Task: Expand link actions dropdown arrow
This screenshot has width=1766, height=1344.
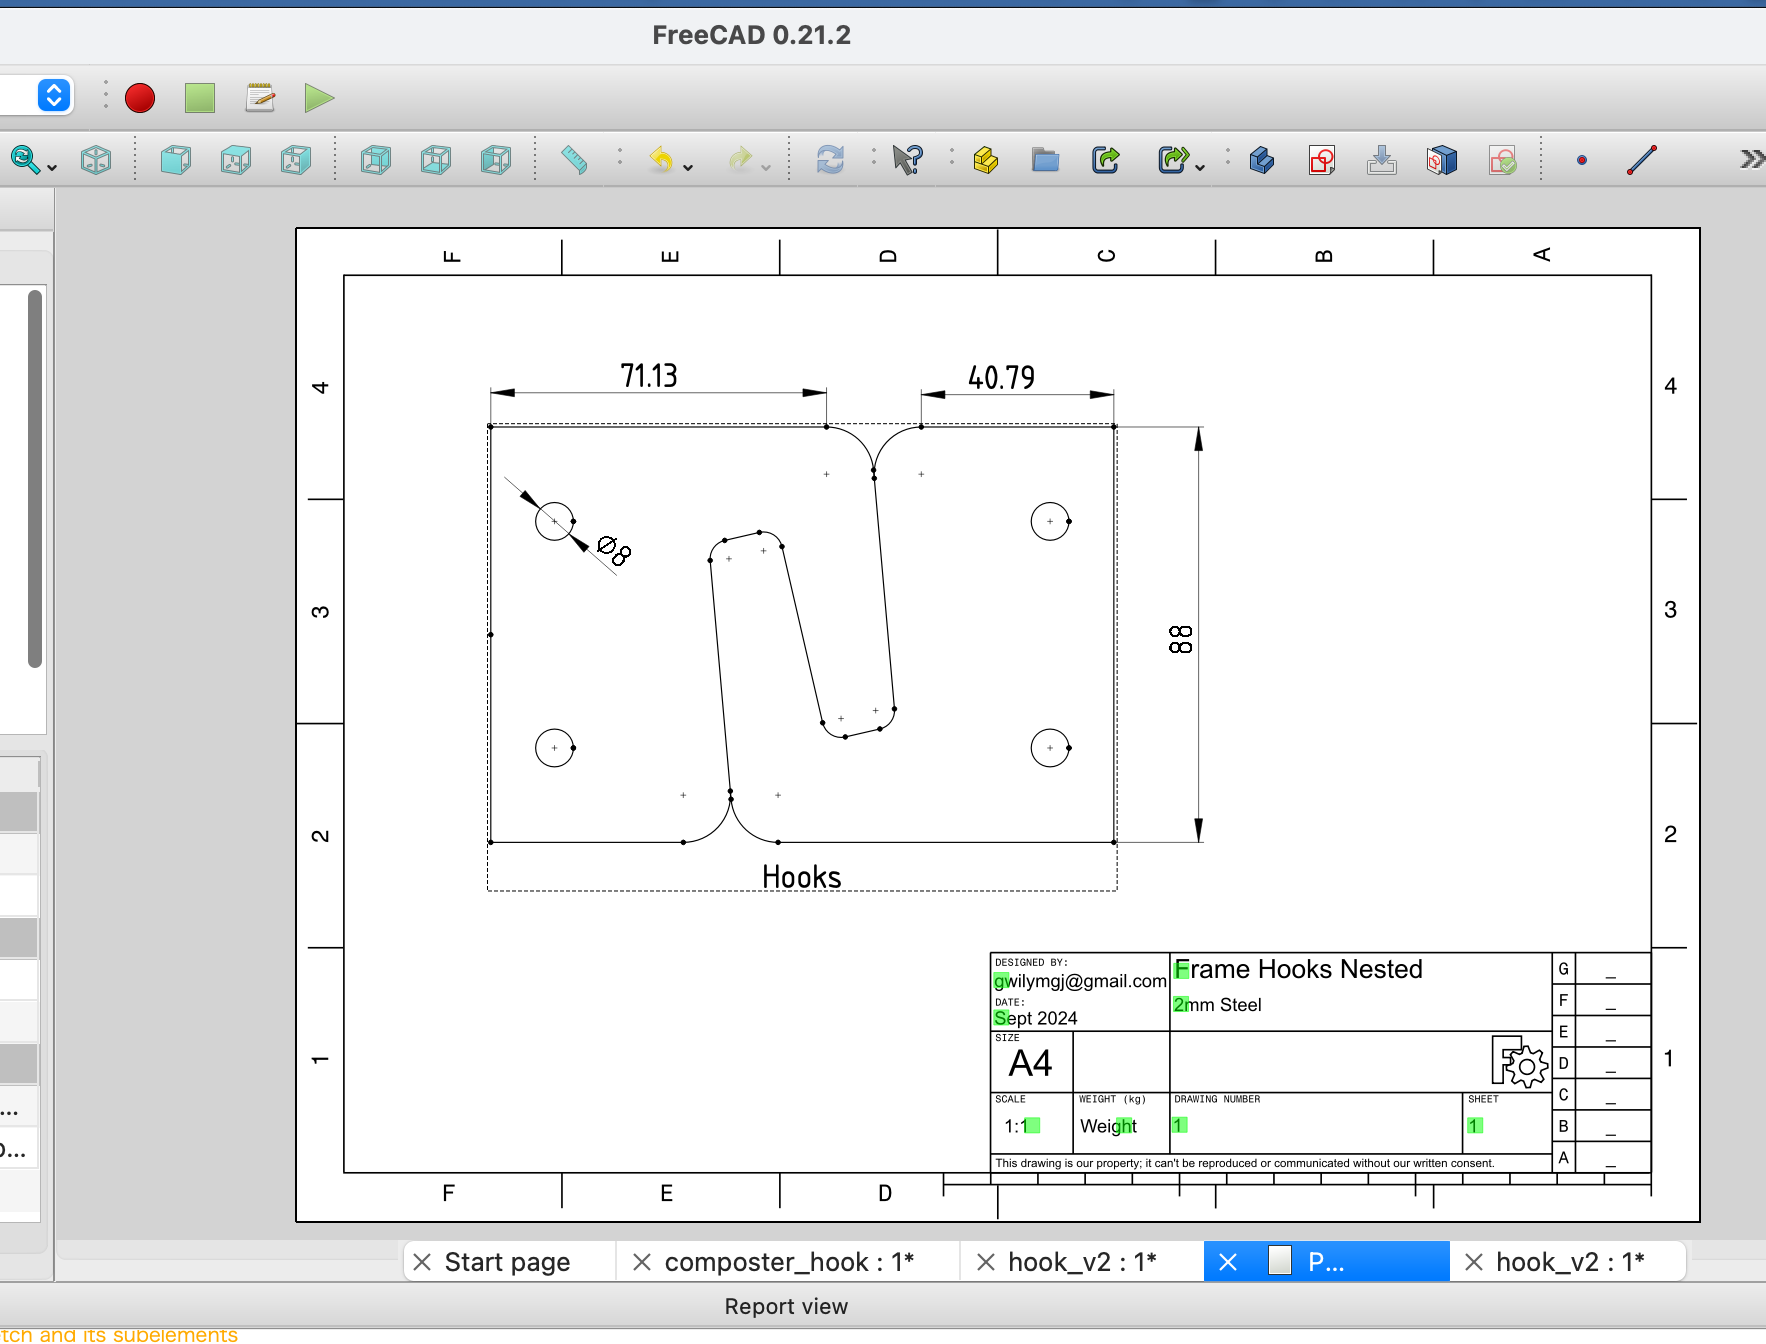Action: [1200, 168]
